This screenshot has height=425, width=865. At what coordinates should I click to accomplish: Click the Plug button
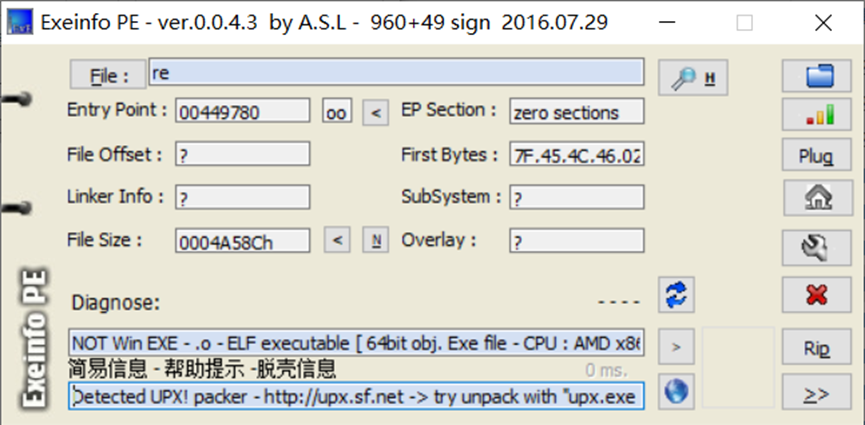click(817, 157)
